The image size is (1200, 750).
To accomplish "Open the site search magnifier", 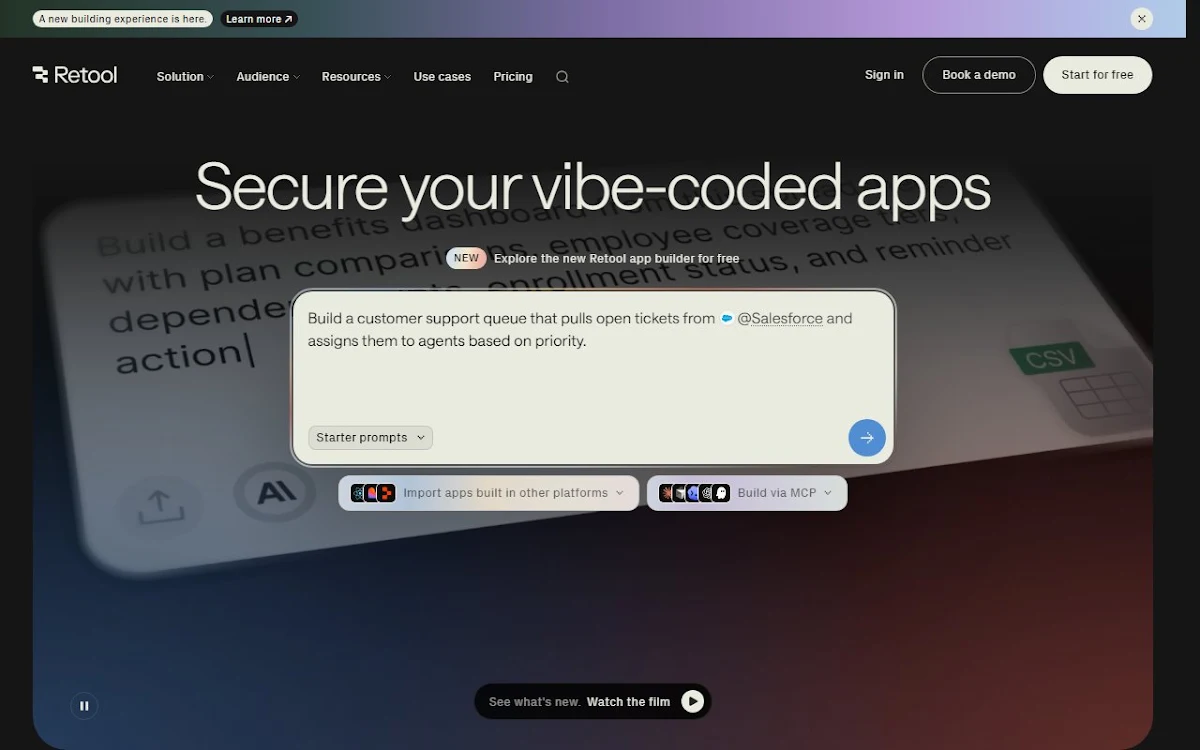I will [562, 77].
